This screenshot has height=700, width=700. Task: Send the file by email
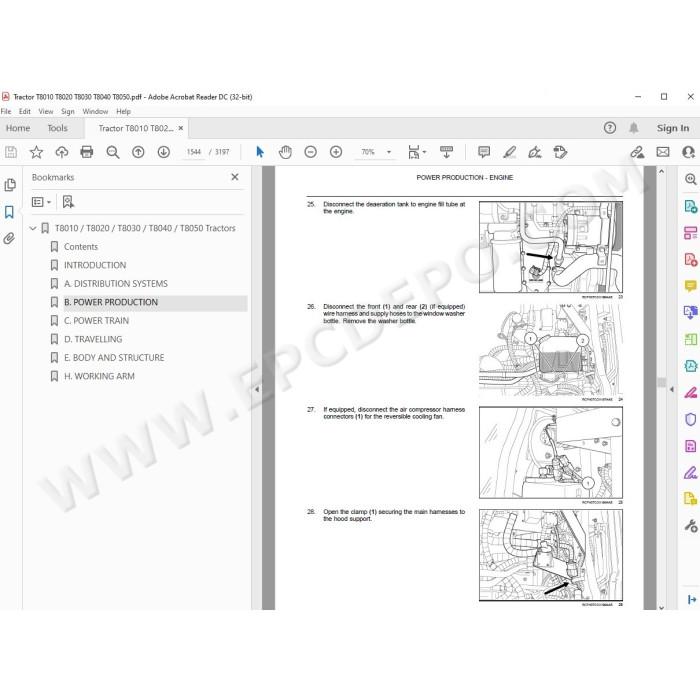point(663,152)
